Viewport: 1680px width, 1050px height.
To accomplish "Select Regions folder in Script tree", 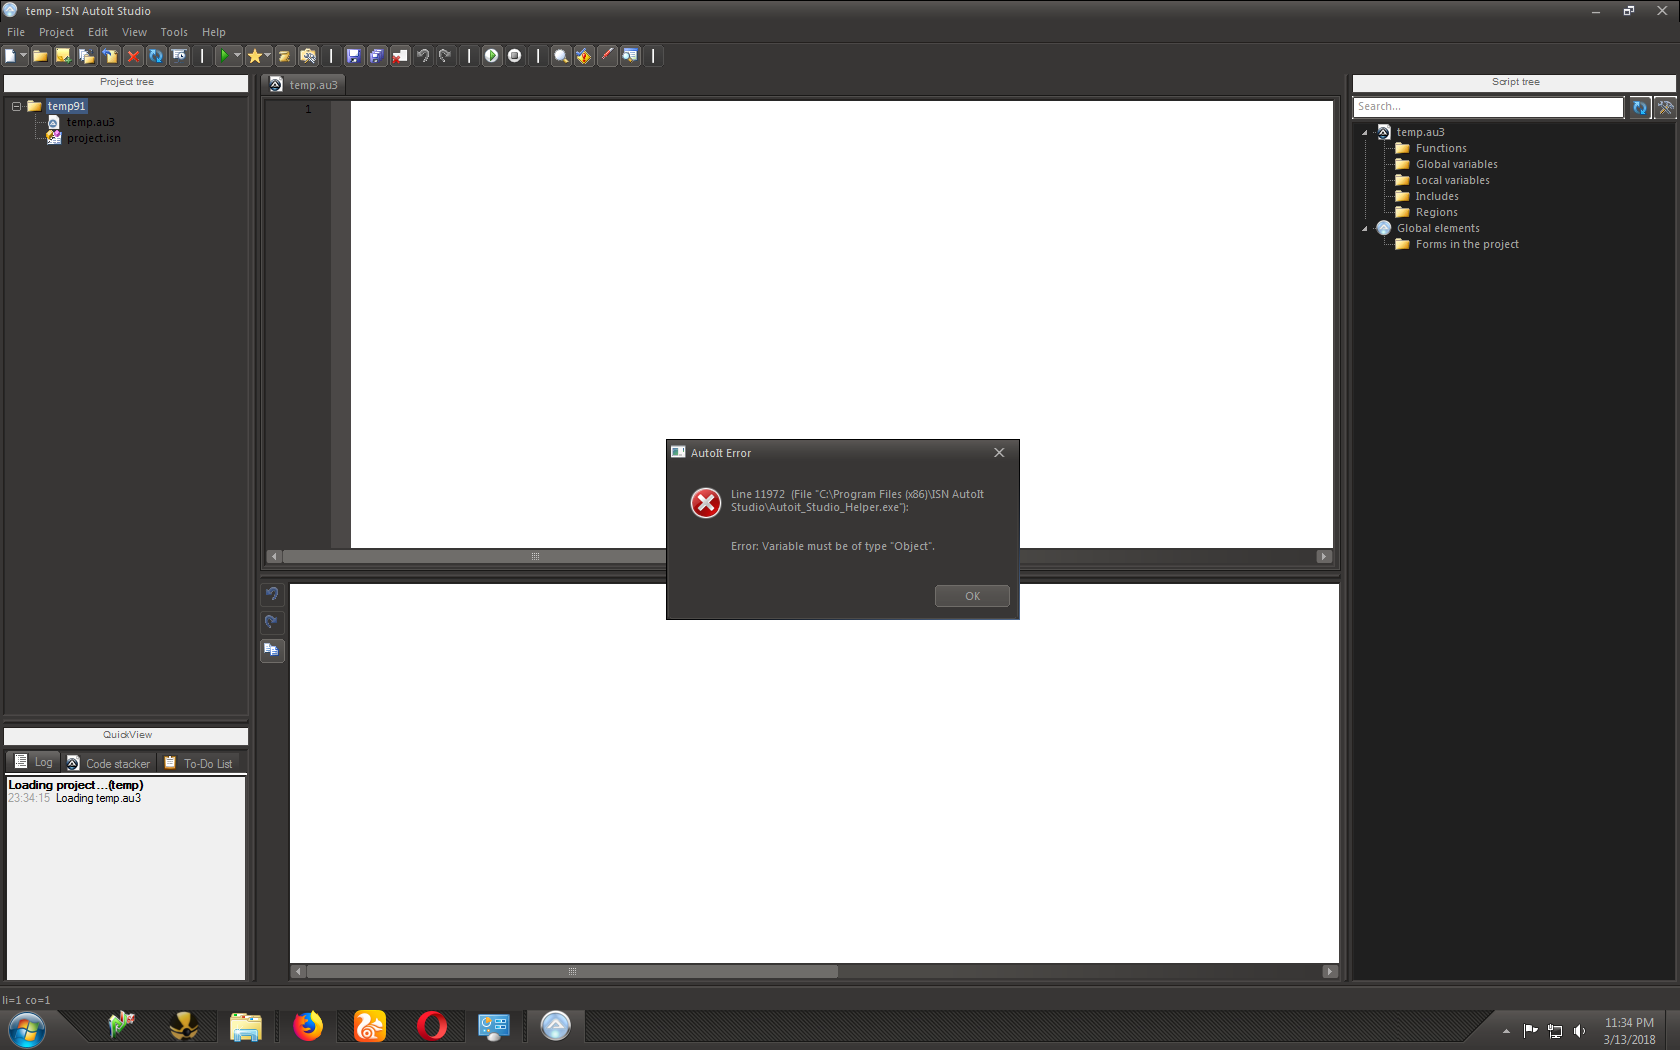I will 1436,212.
